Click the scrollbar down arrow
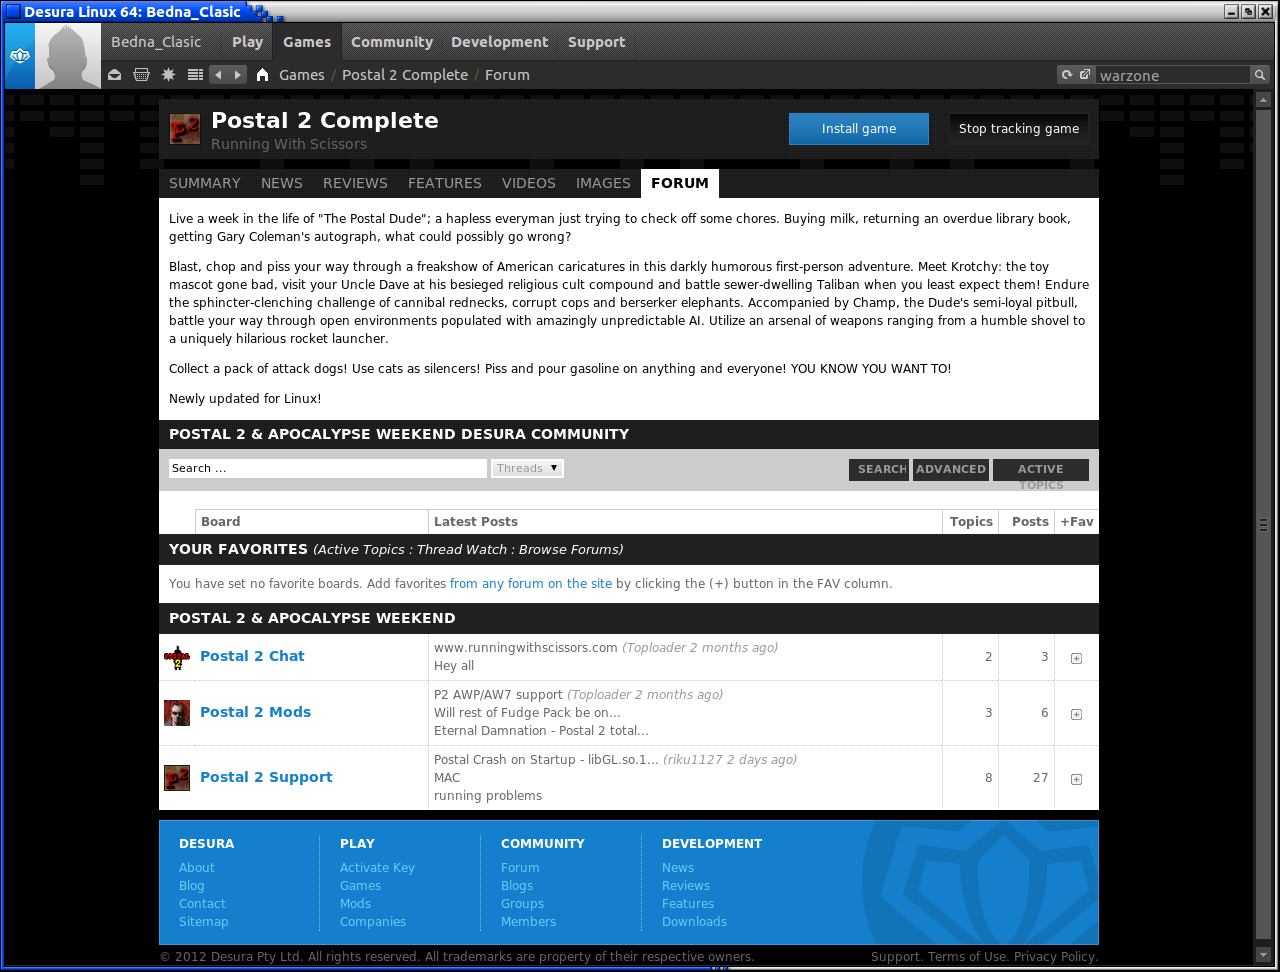The width and height of the screenshot is (1280, 972). [x=1263, y=955]
